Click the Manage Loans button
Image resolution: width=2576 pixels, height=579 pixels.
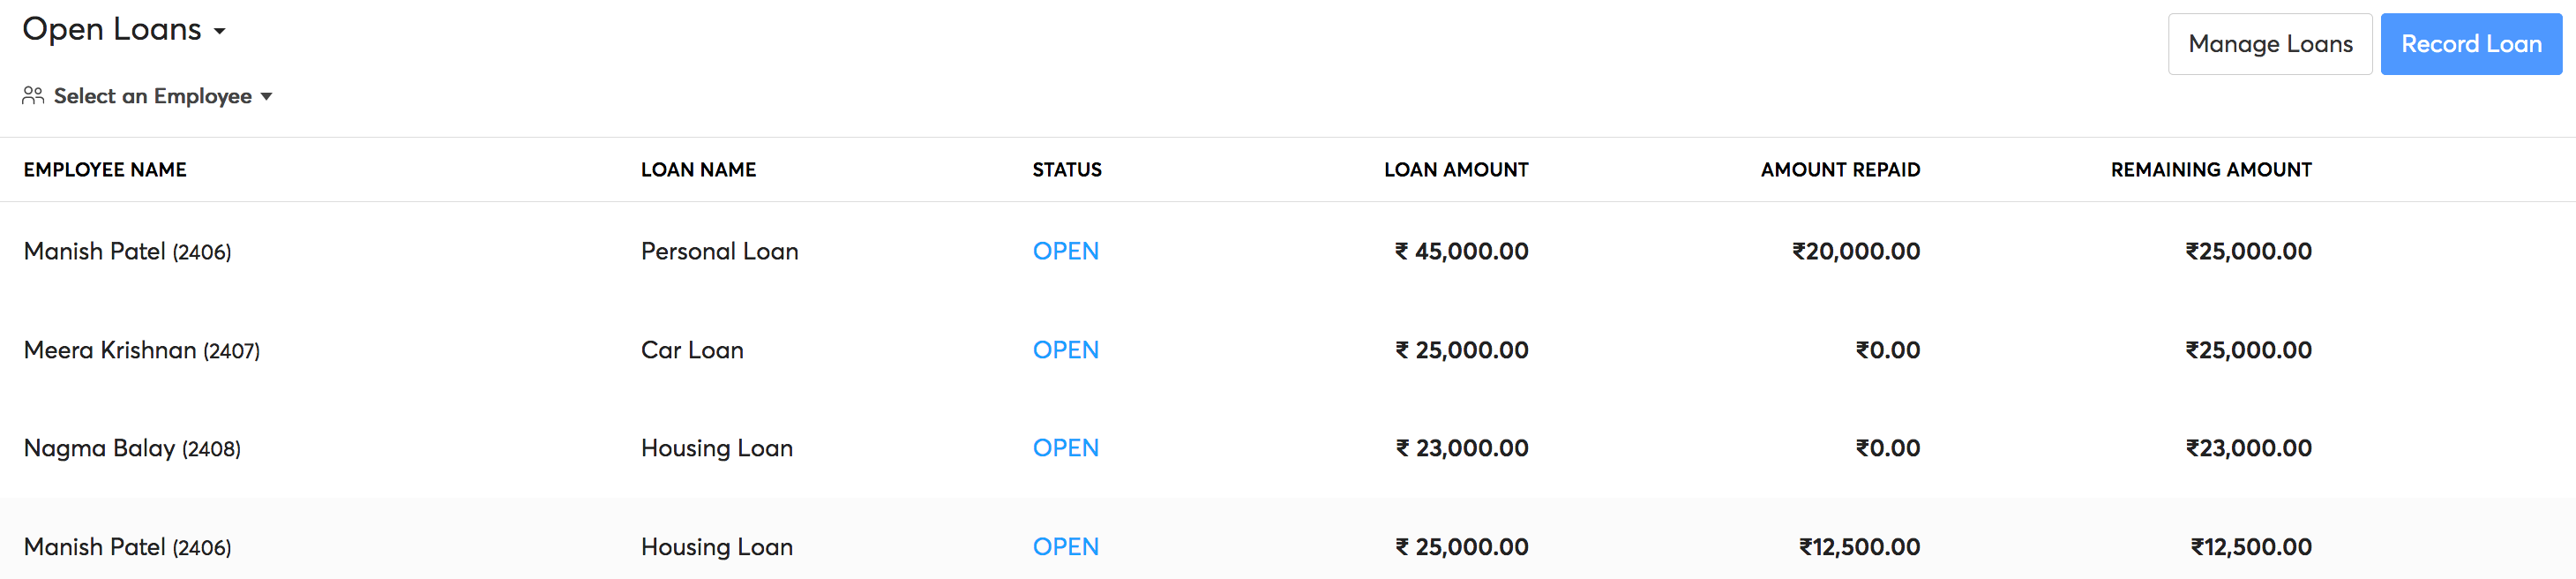(2270, 44)
